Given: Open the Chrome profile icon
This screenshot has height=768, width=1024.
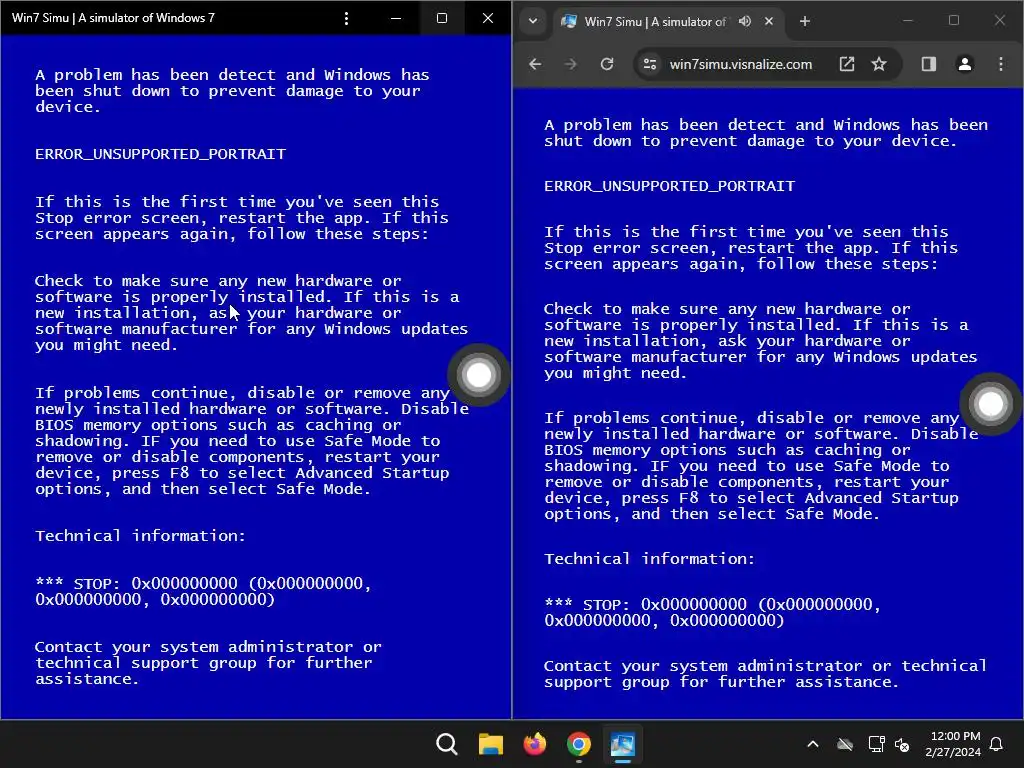Looking at the screenshot, I should click(x=965, y=64).
